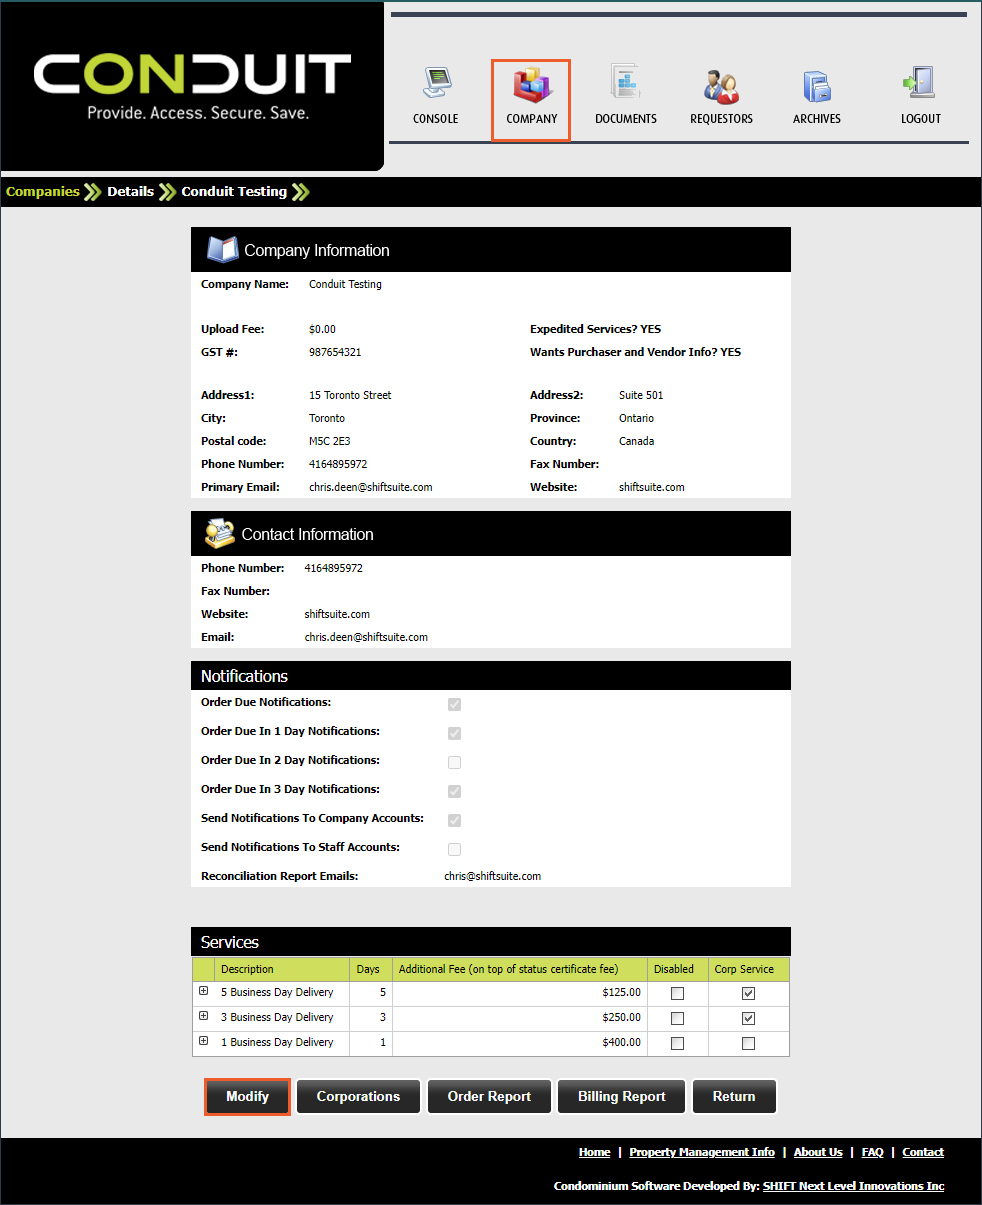Expand the 3 Business Day Delivery row
982x1205 pixels.
[x=203, y=1016]
